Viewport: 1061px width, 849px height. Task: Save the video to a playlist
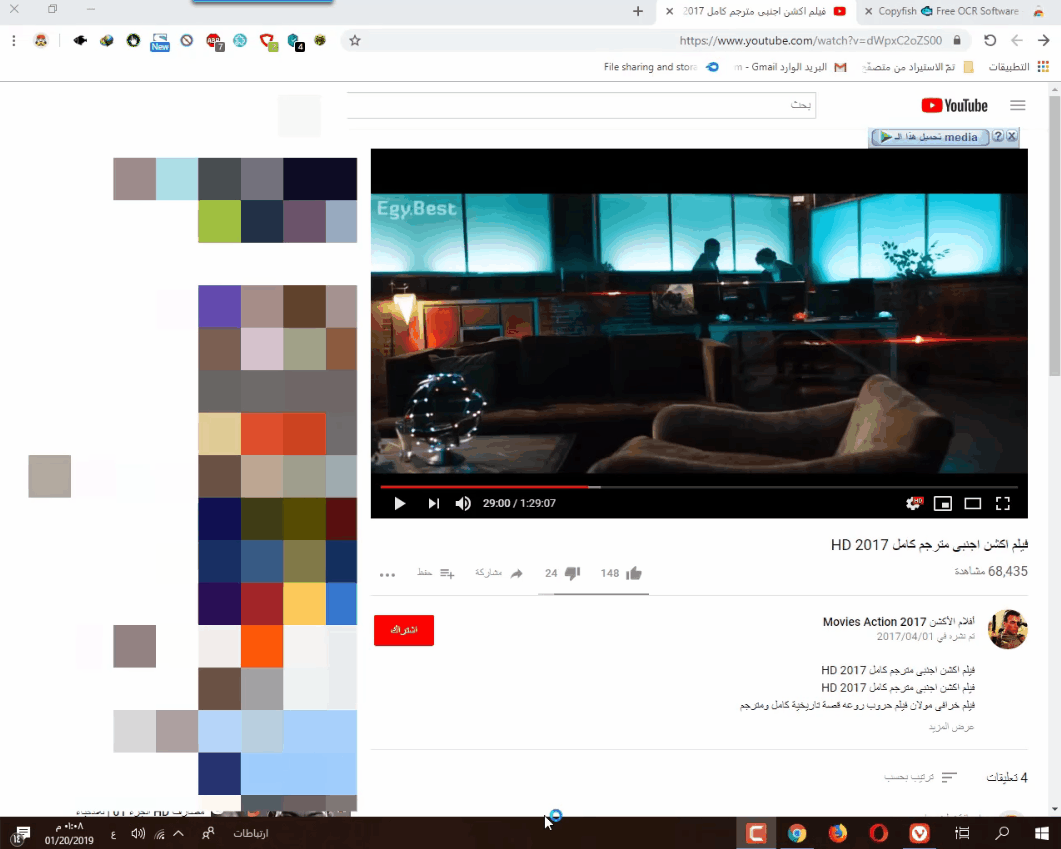click(x=446, y=573)
